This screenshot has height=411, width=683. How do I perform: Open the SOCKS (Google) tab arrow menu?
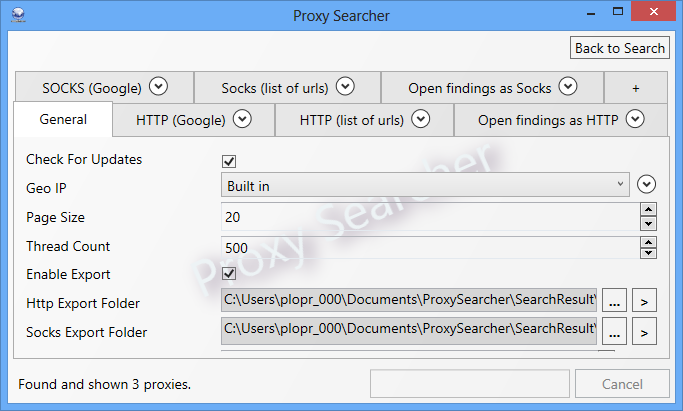[x=158, y=86]
